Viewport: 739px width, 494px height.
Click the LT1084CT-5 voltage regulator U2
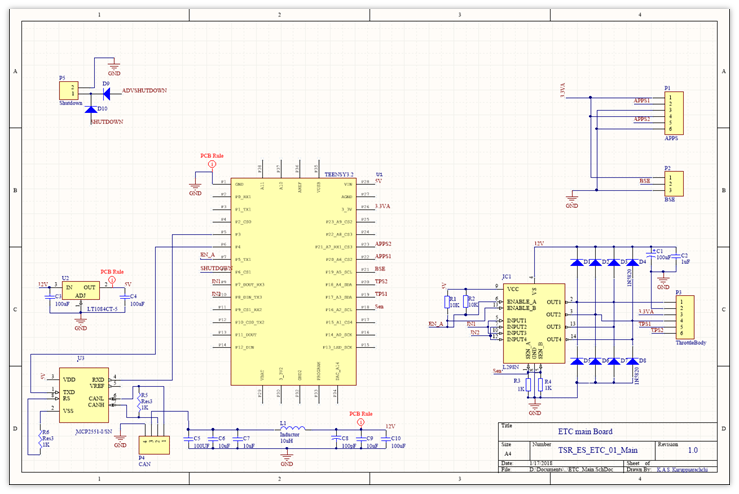[x=77, y=290]
